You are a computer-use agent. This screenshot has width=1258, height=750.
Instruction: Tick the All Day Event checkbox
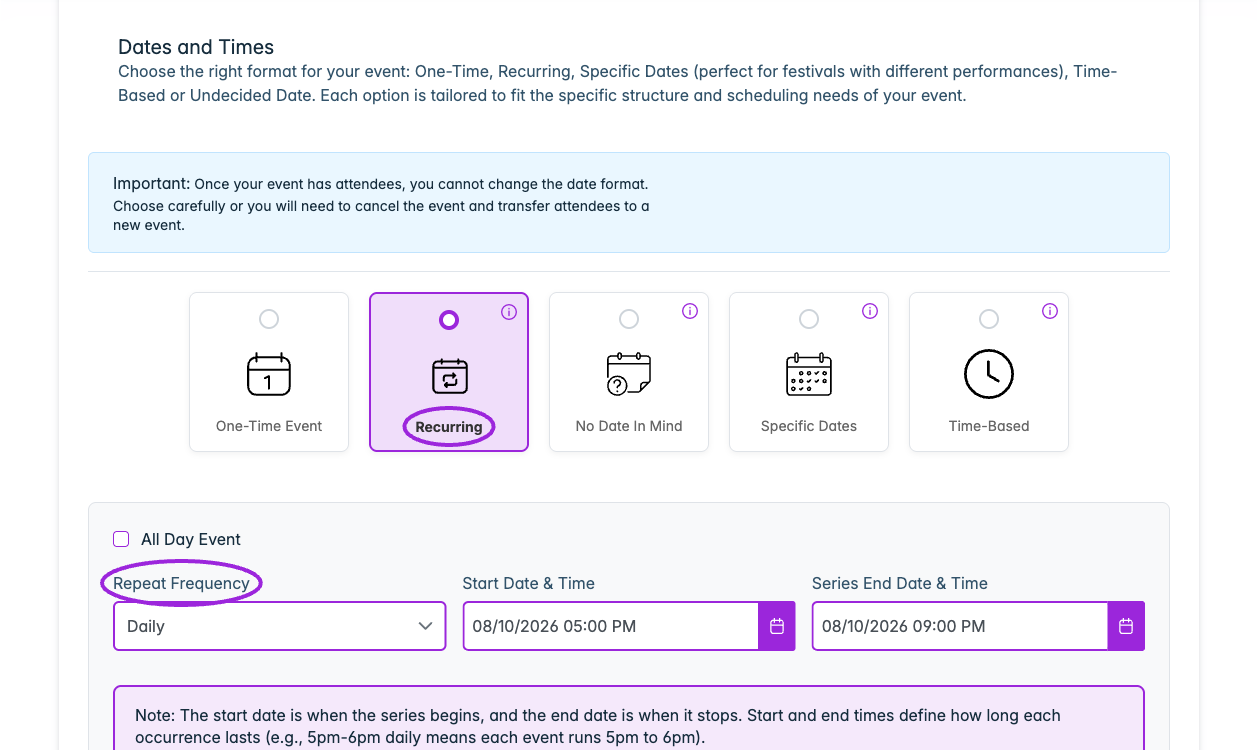(121, 539)
